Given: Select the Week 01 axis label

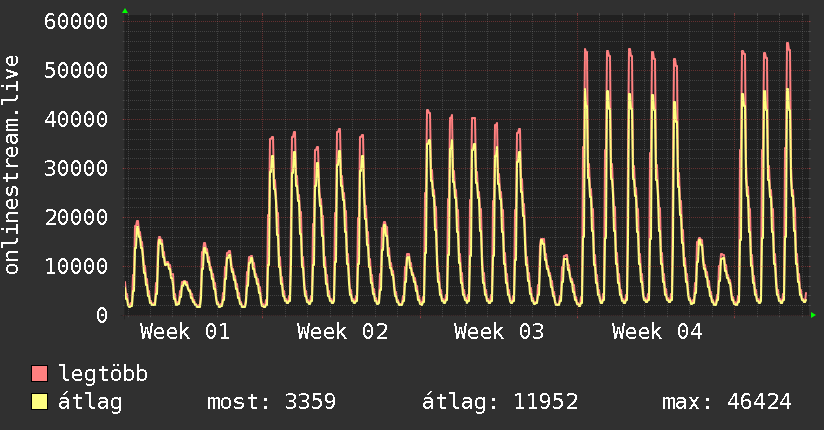Looking at the screenshot, I should [185, 332].
